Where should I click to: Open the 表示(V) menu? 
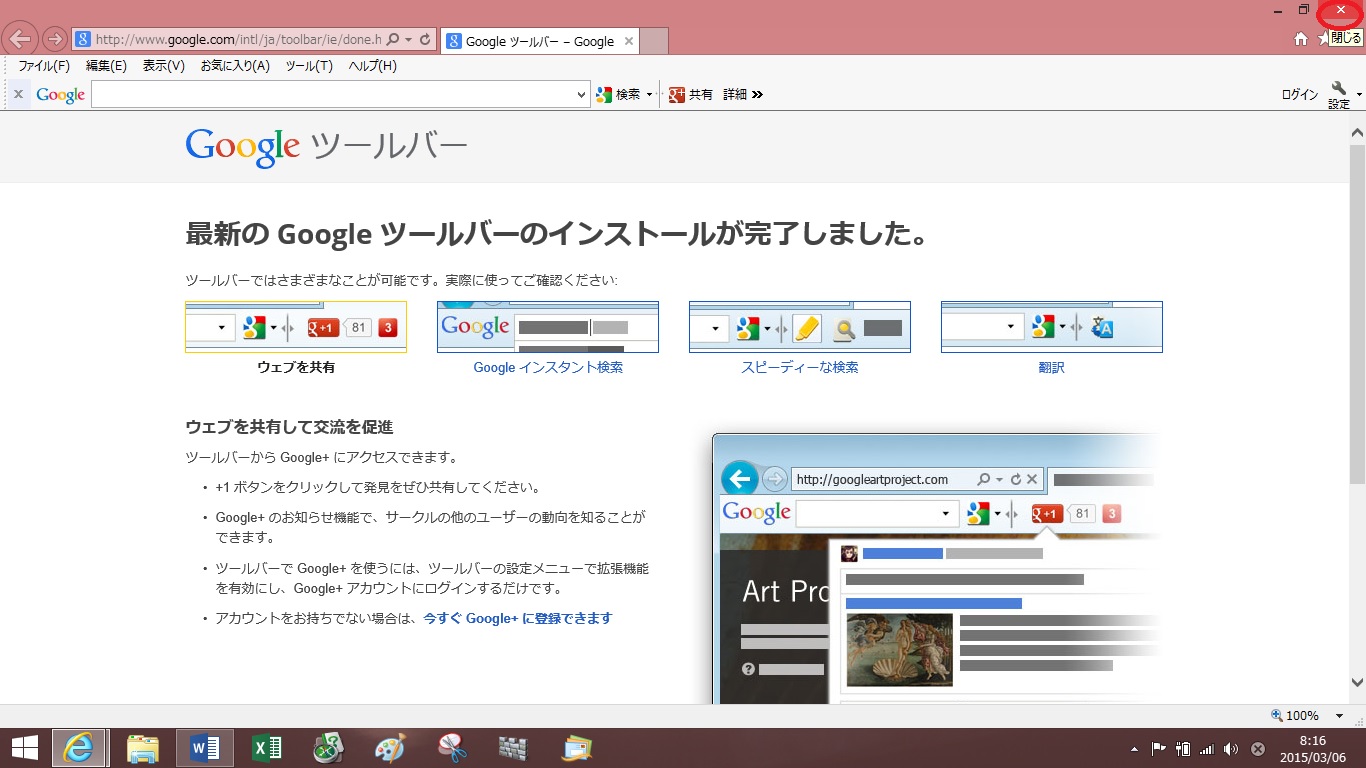tap(164, 66)
